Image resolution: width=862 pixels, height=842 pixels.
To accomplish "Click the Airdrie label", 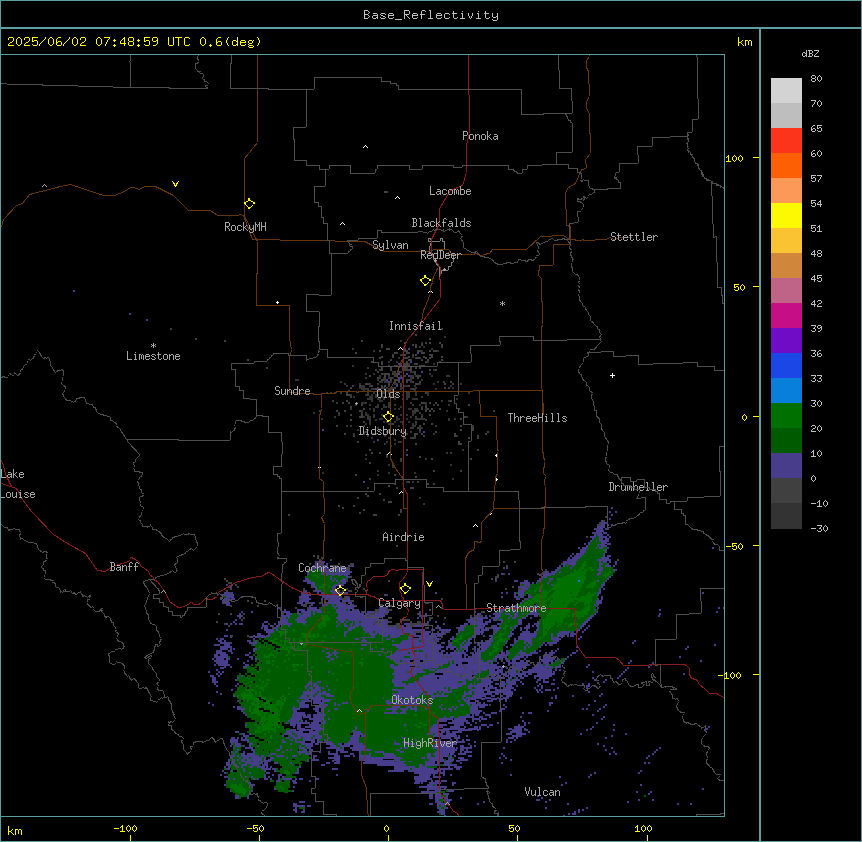I will (x=404, y=537).
